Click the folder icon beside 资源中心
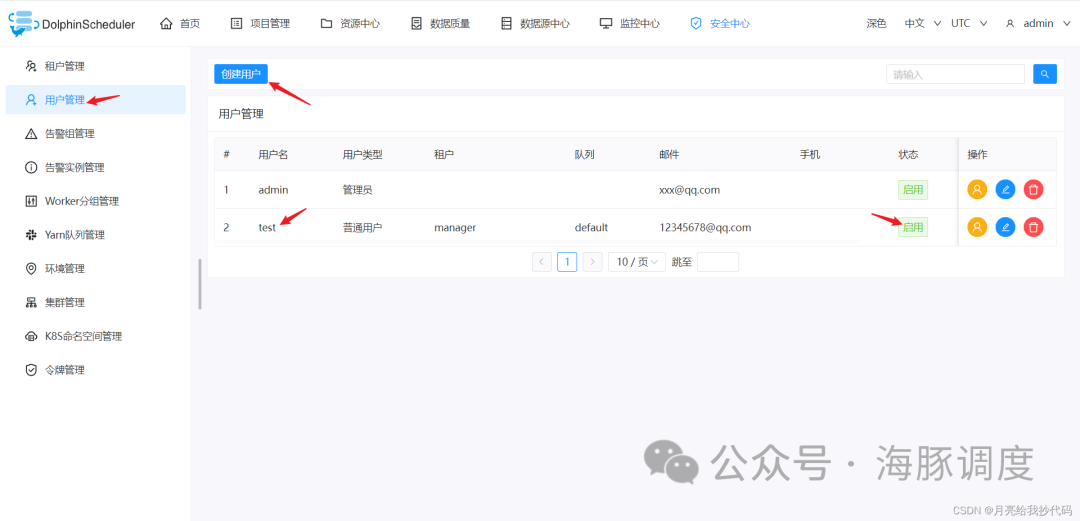Screen dimensions: 1080x521 [x=326, y=23]
